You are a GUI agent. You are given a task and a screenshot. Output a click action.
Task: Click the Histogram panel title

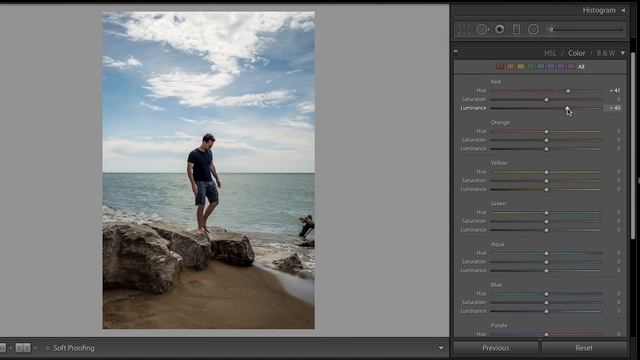[599, 10]
